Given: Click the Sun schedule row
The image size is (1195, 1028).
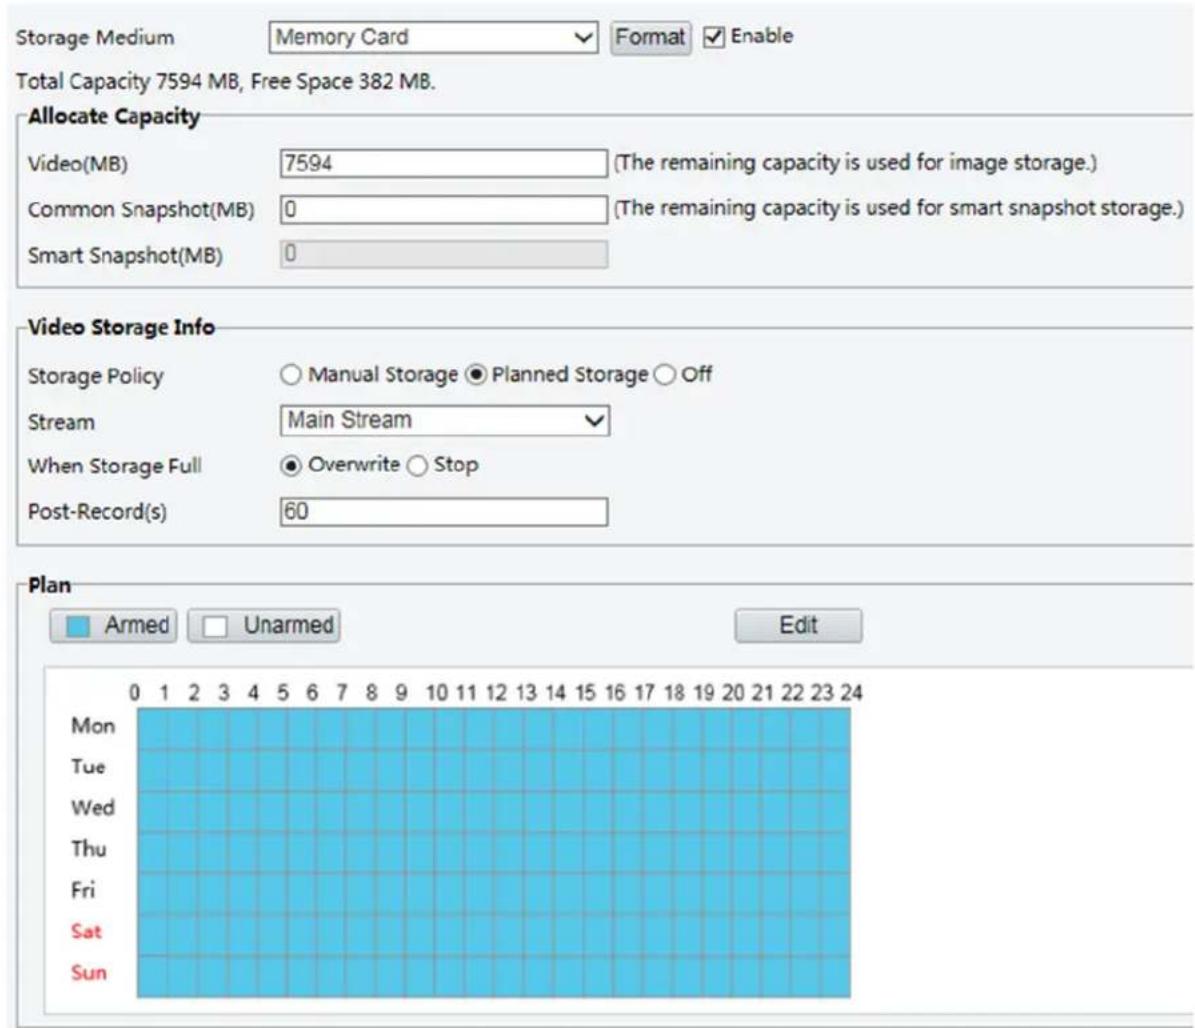Looking at the screenshot, I should pyautogui.click(x=494, y=976).
